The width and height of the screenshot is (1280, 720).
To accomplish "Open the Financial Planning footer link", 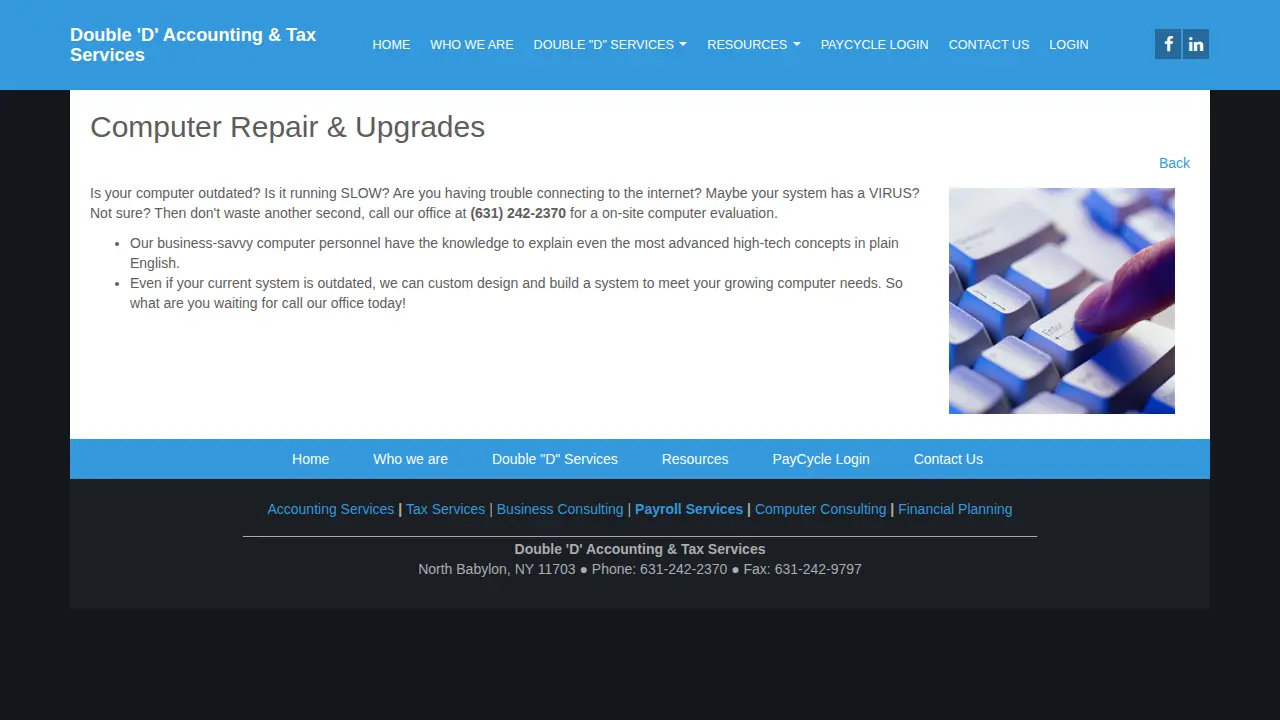I will click(x=955, y=509).
